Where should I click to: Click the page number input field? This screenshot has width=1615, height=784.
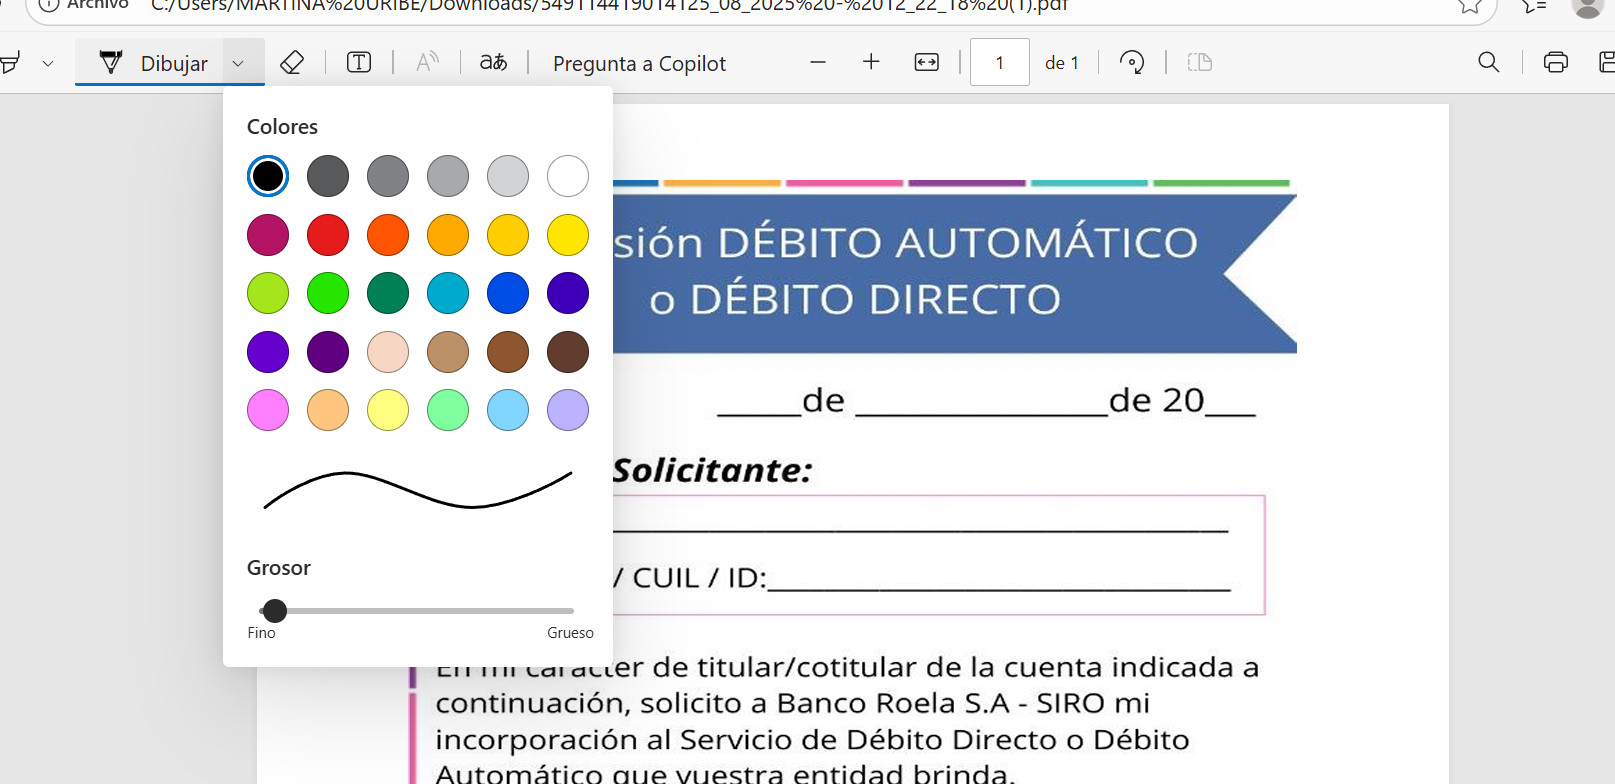(x=999, y=63)
